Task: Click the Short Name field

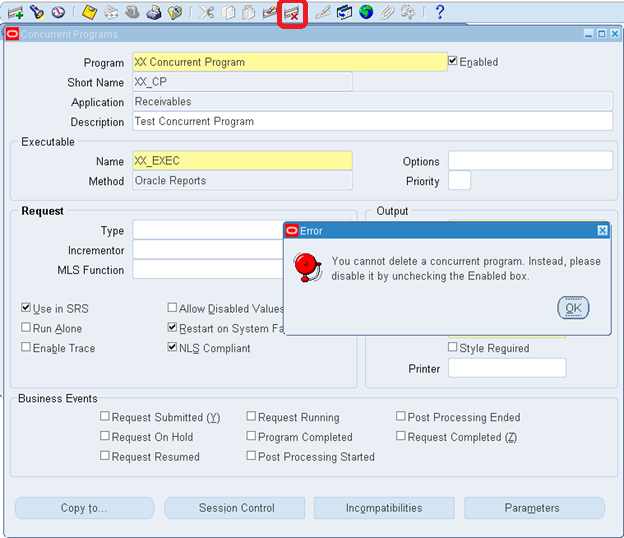Action: 242,82
